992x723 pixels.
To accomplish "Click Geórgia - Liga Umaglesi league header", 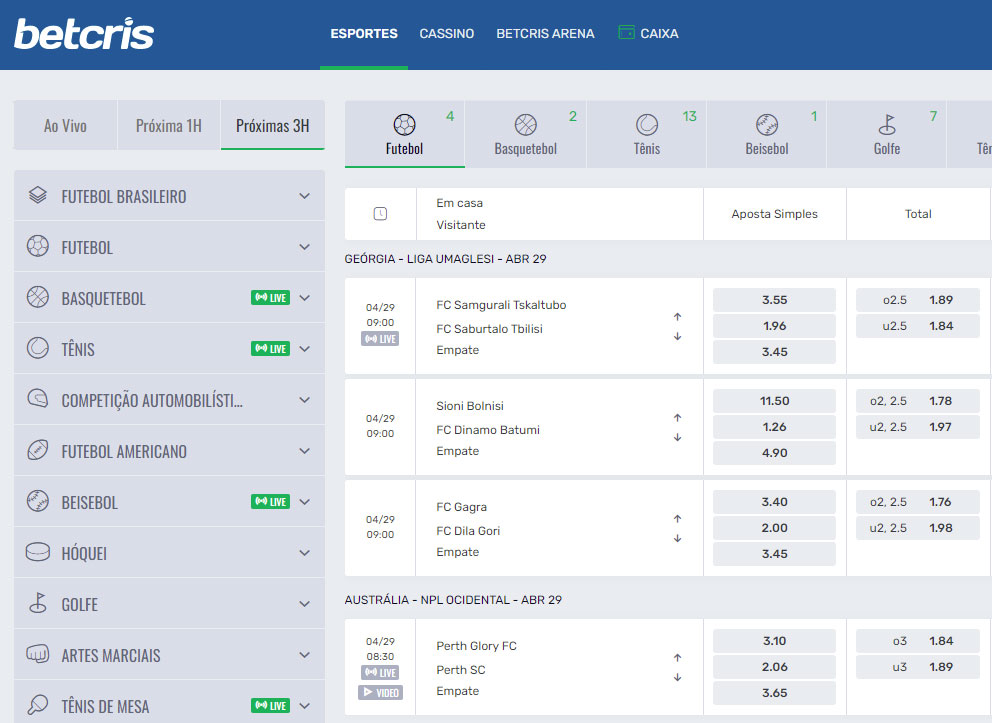I will 445,259.
